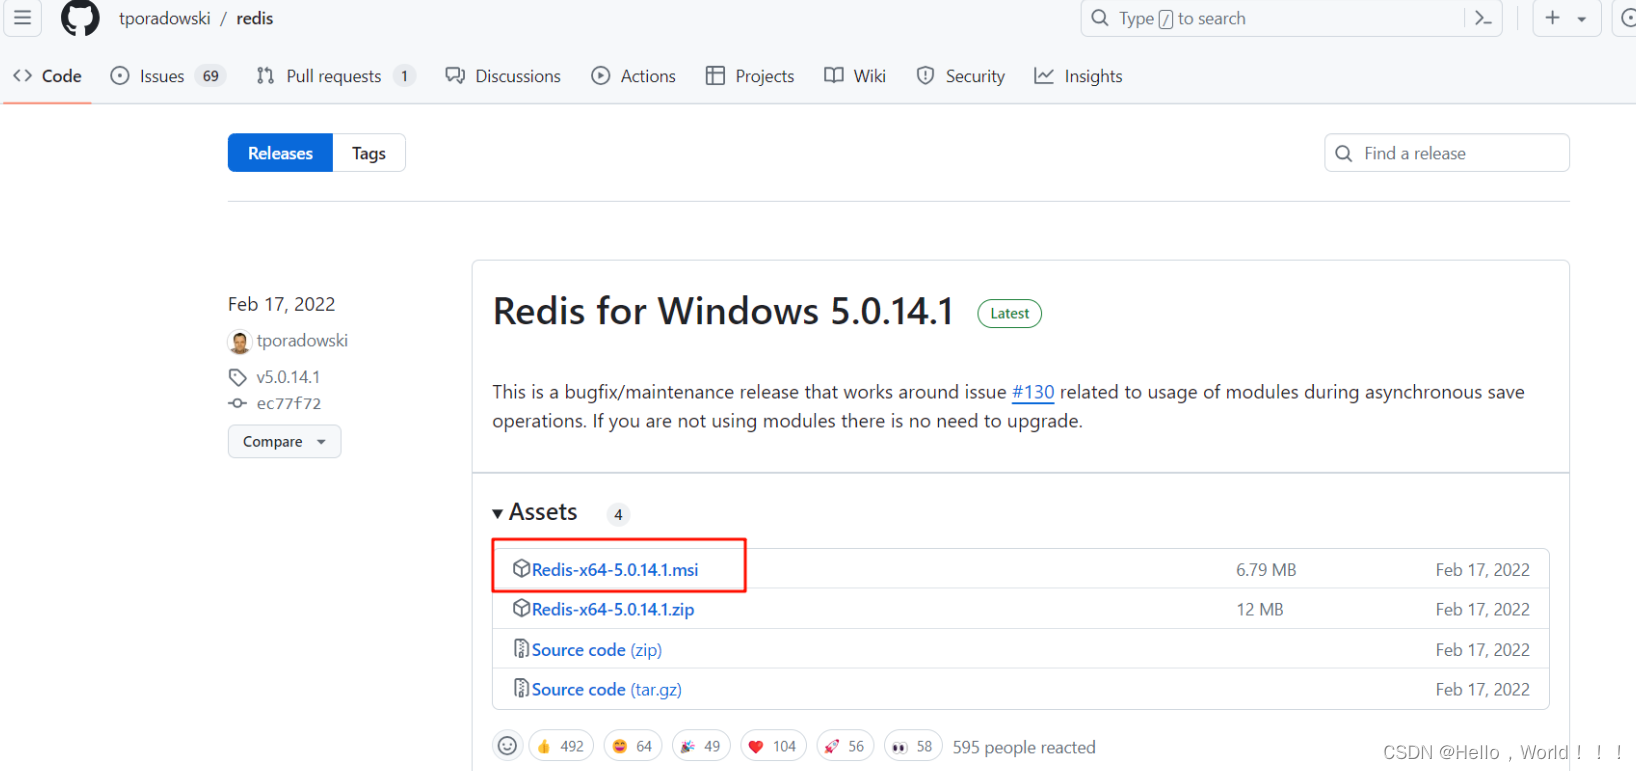Screen dimensions: 1636x771
Task: Go to the Discussions tab
Action: (x=503, y=76)
